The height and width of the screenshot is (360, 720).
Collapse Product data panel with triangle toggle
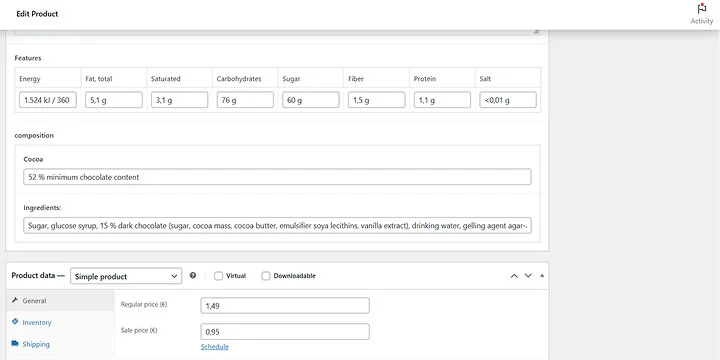pos(542,276)
